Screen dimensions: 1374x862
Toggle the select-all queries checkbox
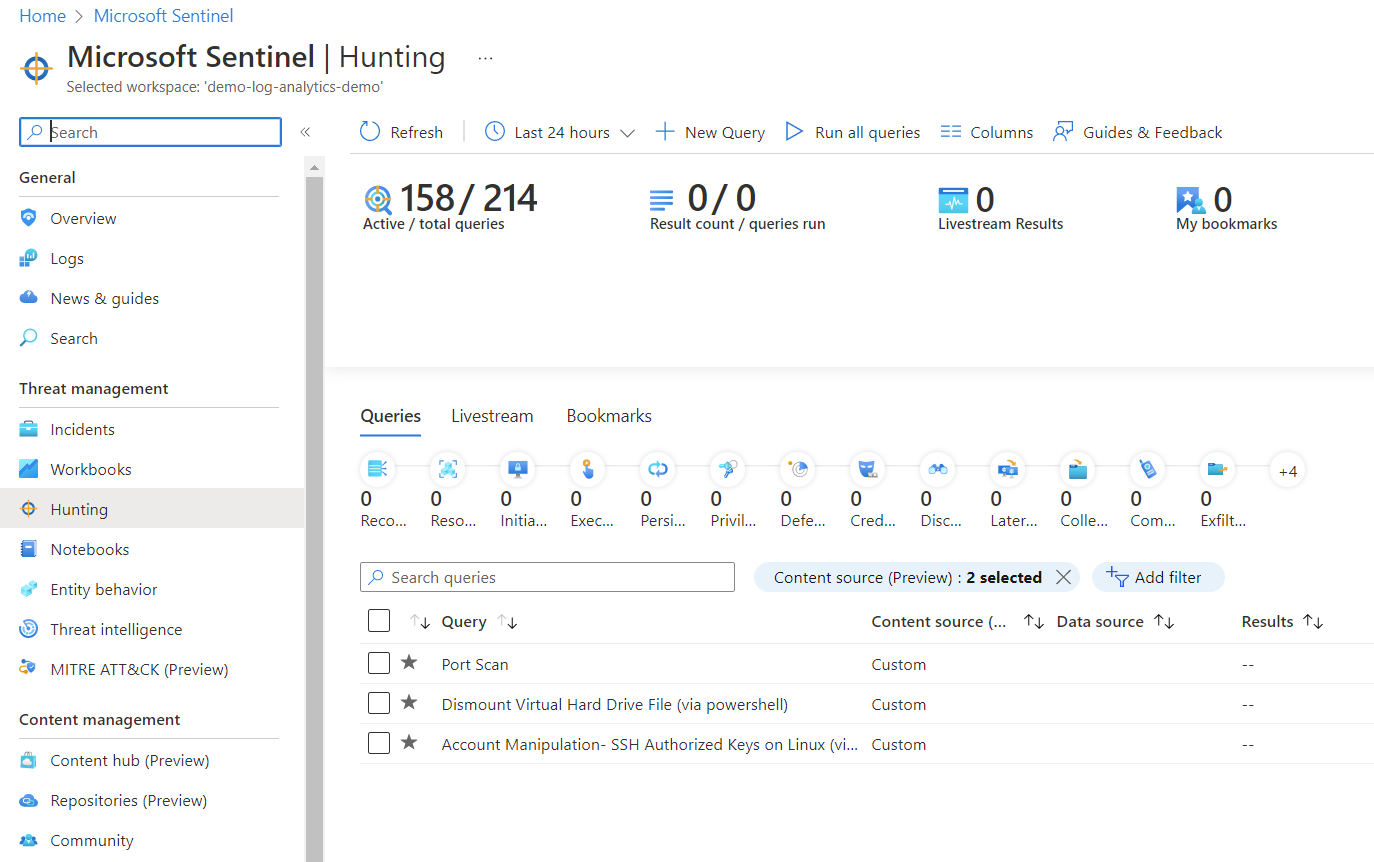coord(379,621)
